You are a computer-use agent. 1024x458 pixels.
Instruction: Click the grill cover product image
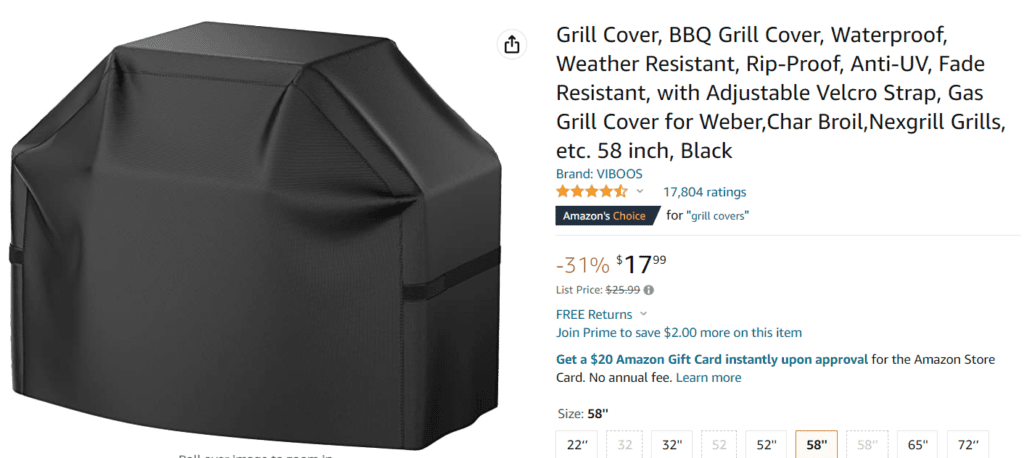(x=256, y=235)
